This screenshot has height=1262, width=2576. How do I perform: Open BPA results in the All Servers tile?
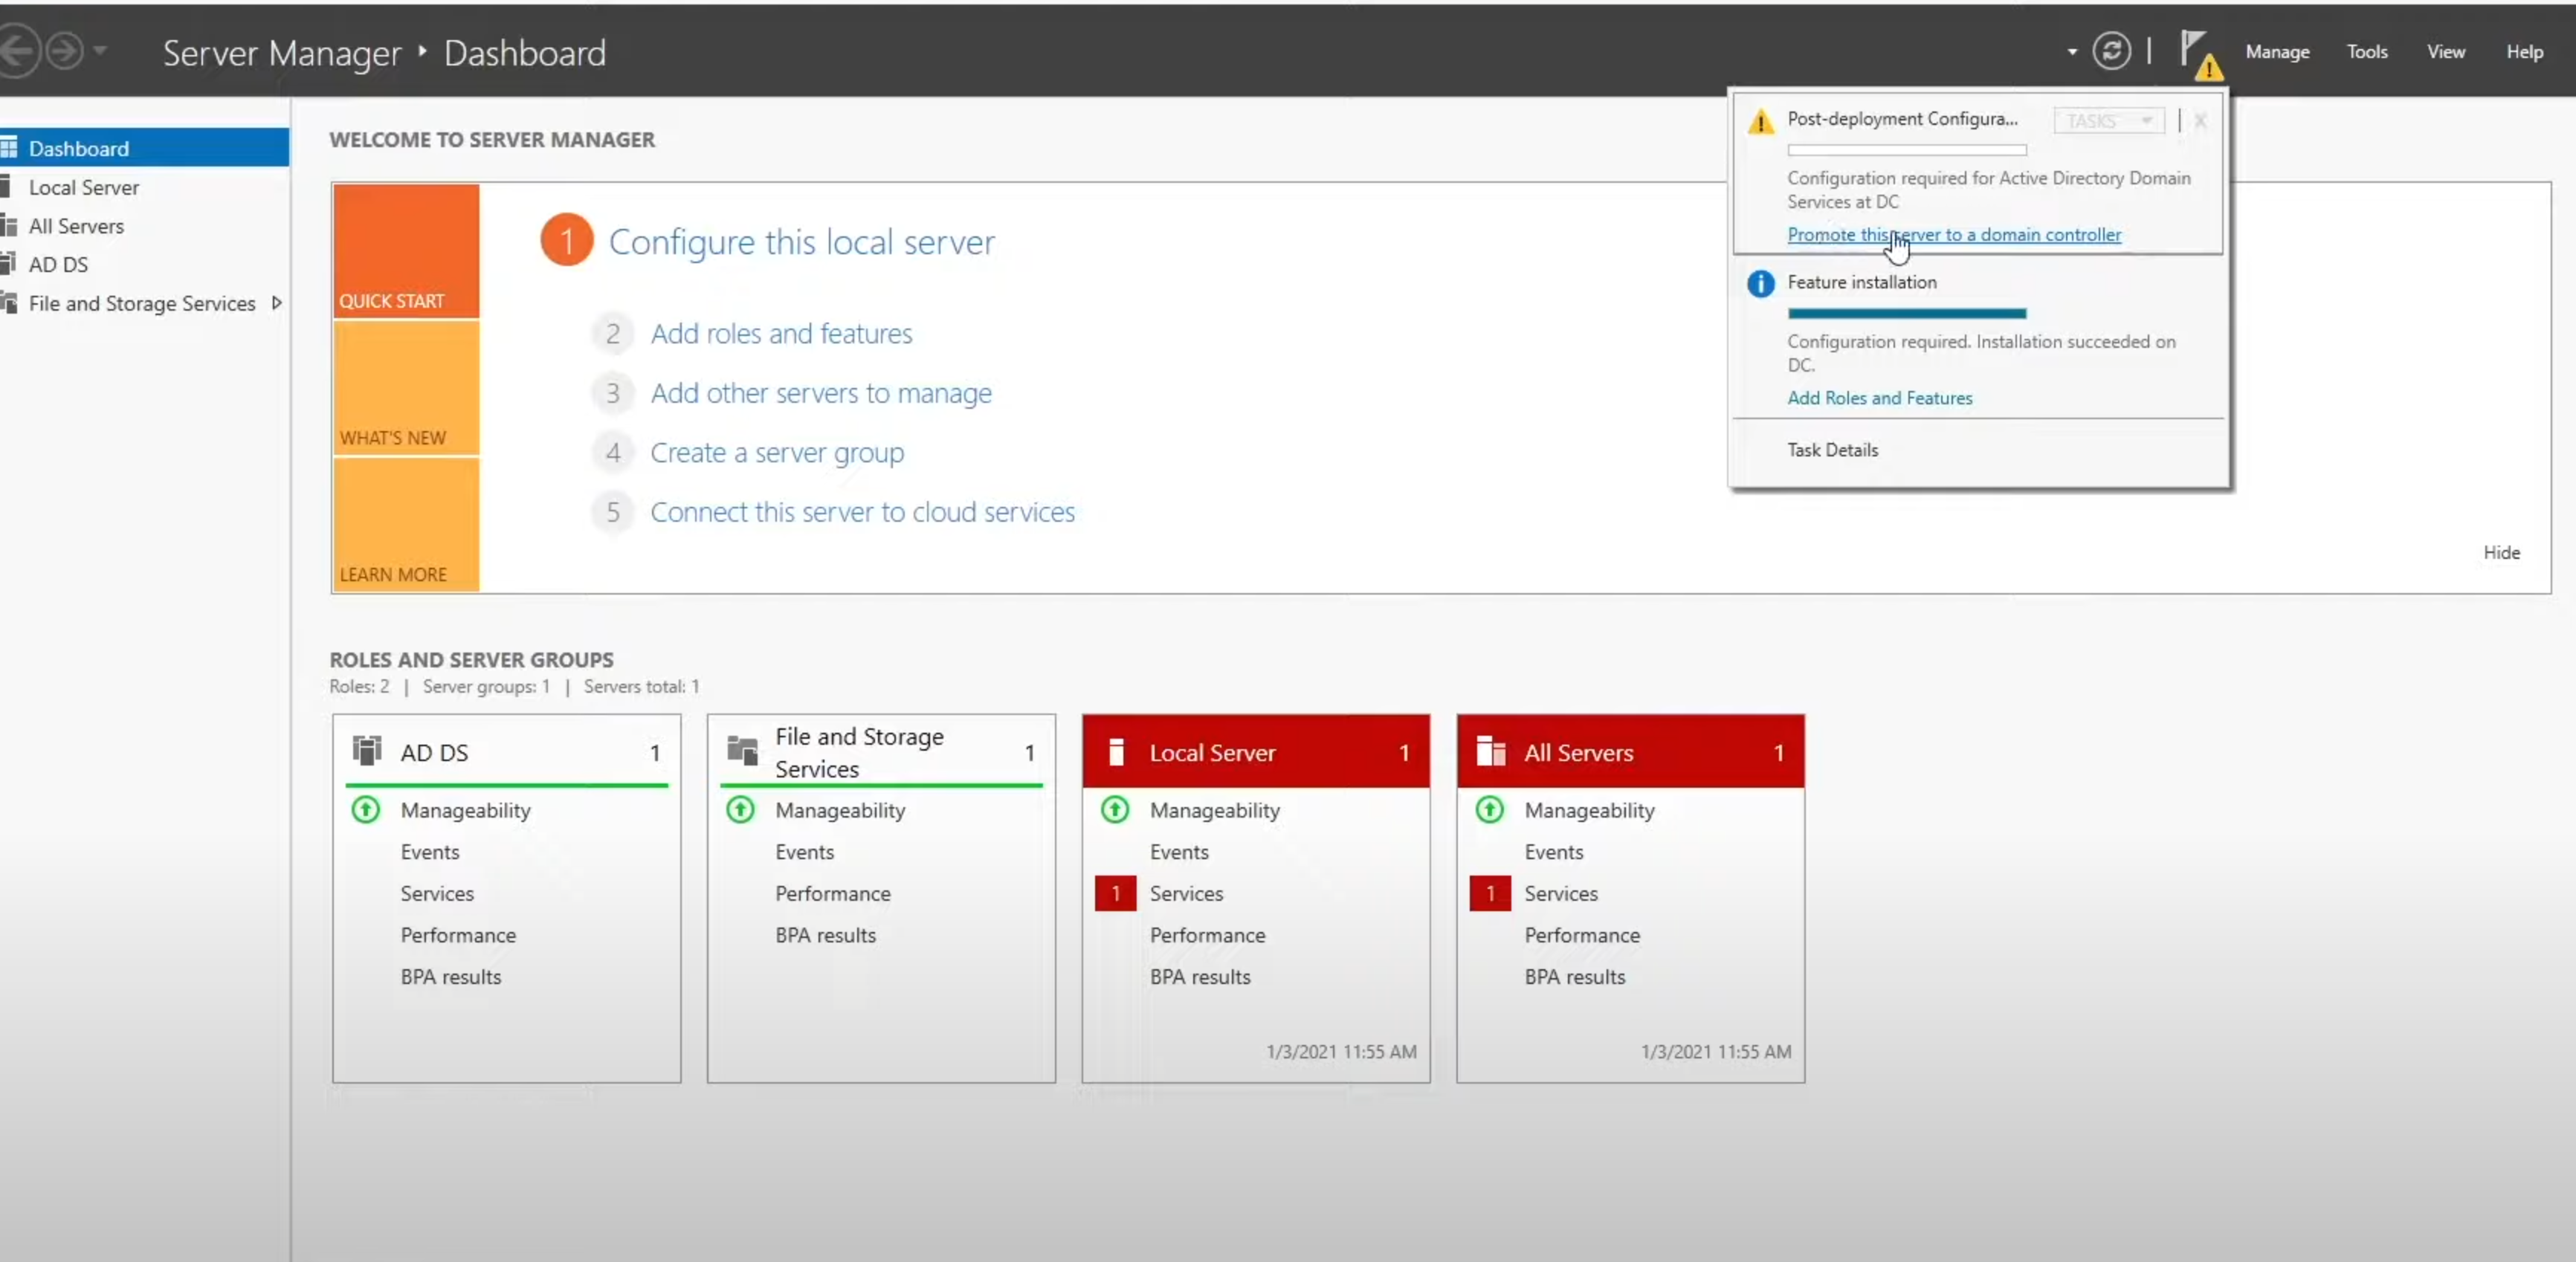click(x=1575, y=977)
